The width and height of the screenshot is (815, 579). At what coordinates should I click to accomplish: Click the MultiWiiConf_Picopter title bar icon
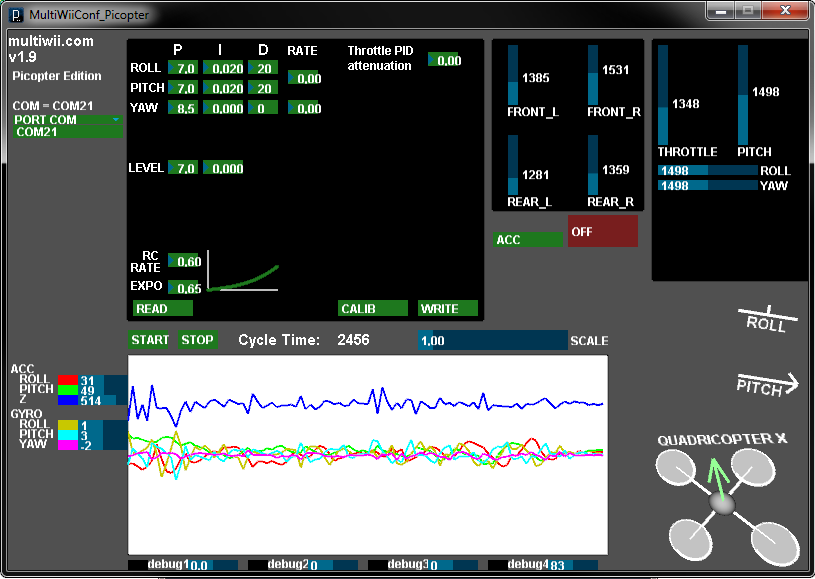17,15
